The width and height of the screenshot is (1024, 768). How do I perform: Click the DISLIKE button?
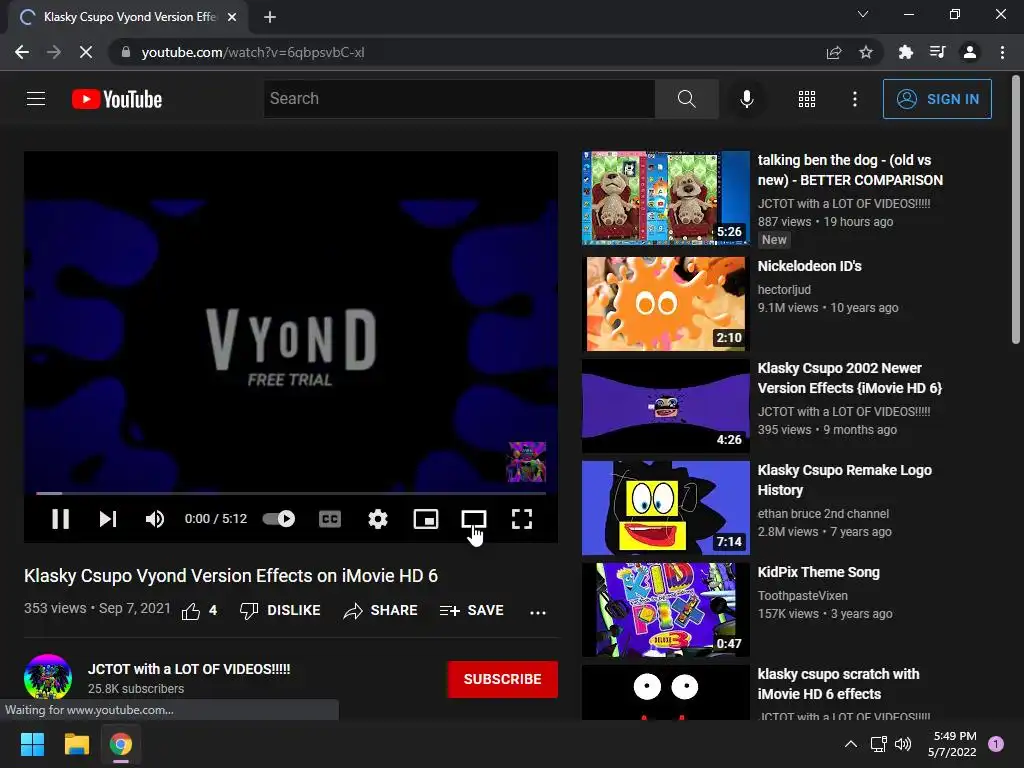[280, 611]
